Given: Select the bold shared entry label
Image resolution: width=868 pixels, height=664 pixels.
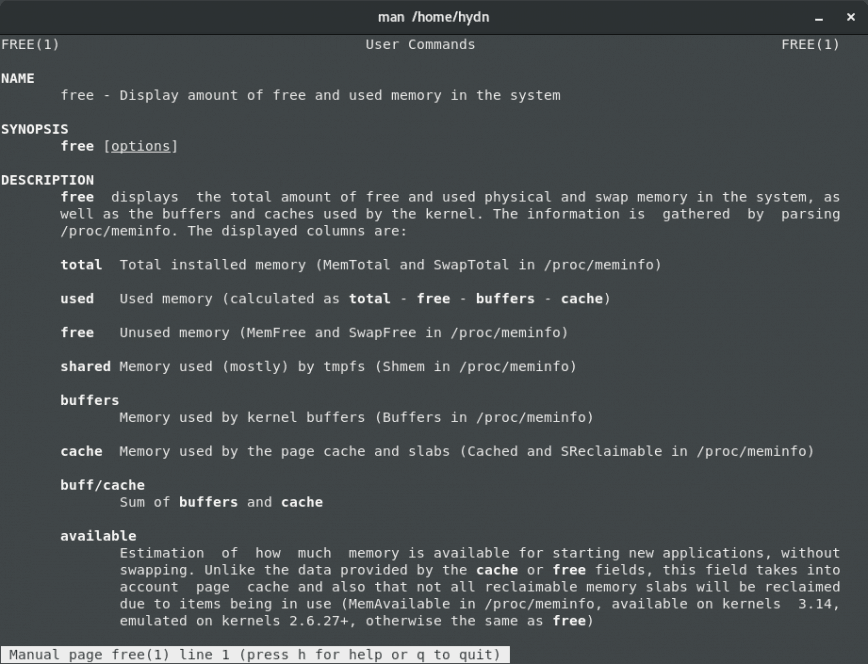Looking at the screenshot, I should [85, 366].
